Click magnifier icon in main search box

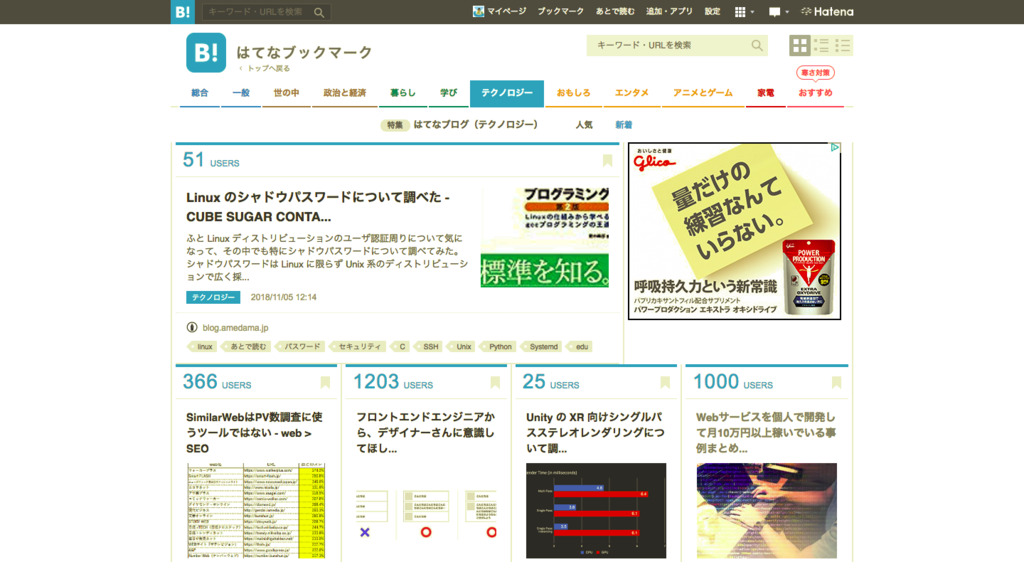click(x=757, y=45)
